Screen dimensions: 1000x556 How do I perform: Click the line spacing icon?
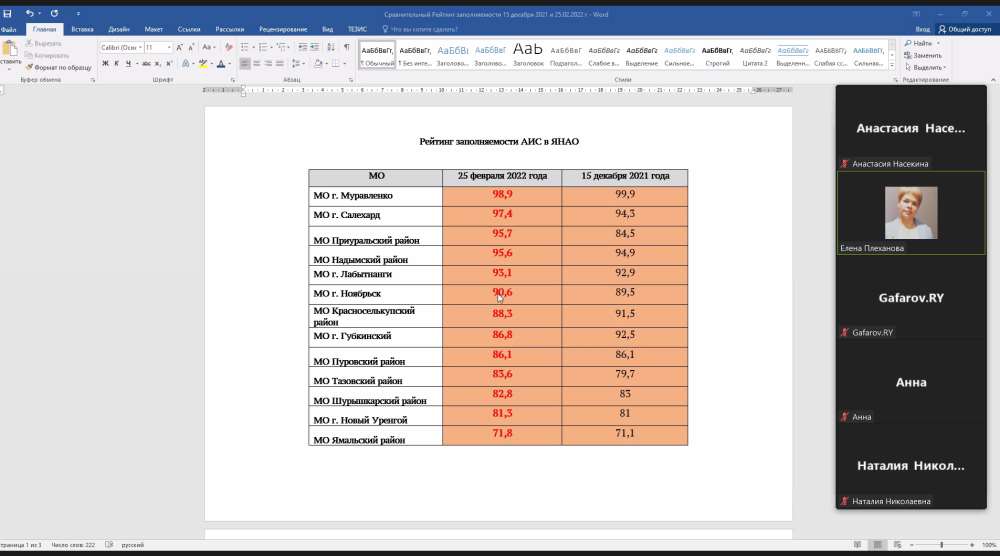(295, 64)
